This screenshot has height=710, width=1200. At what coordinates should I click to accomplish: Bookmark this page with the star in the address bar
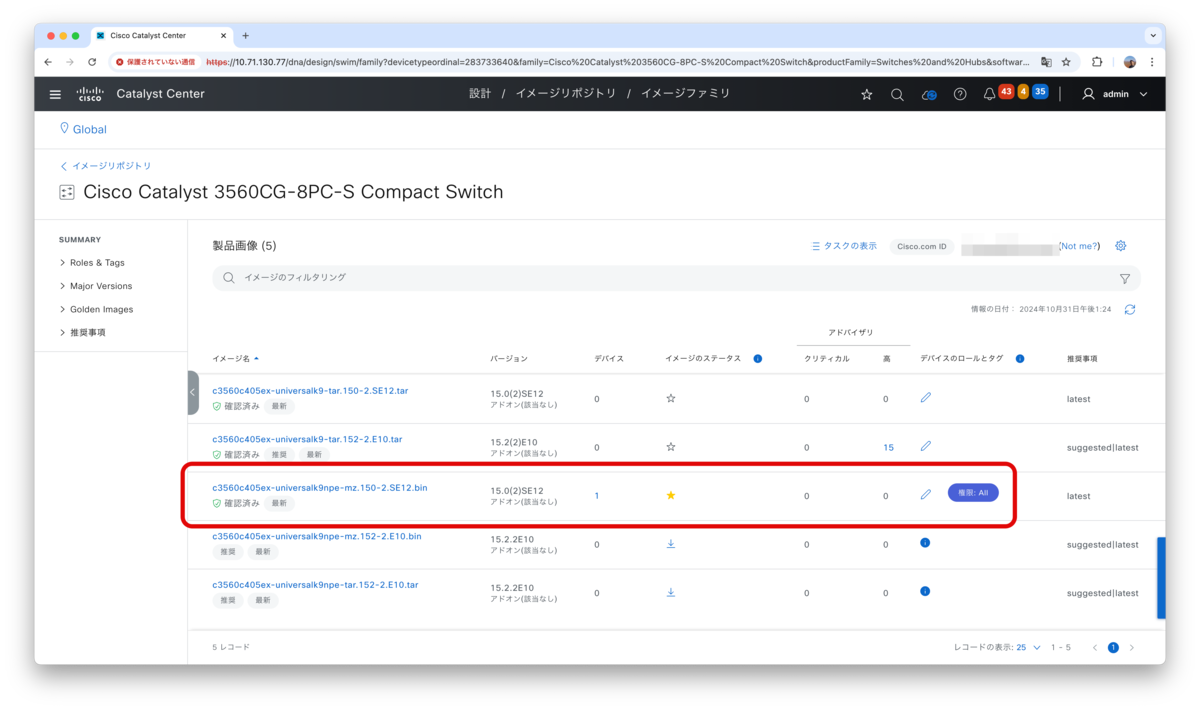[x=1066, y=62]
